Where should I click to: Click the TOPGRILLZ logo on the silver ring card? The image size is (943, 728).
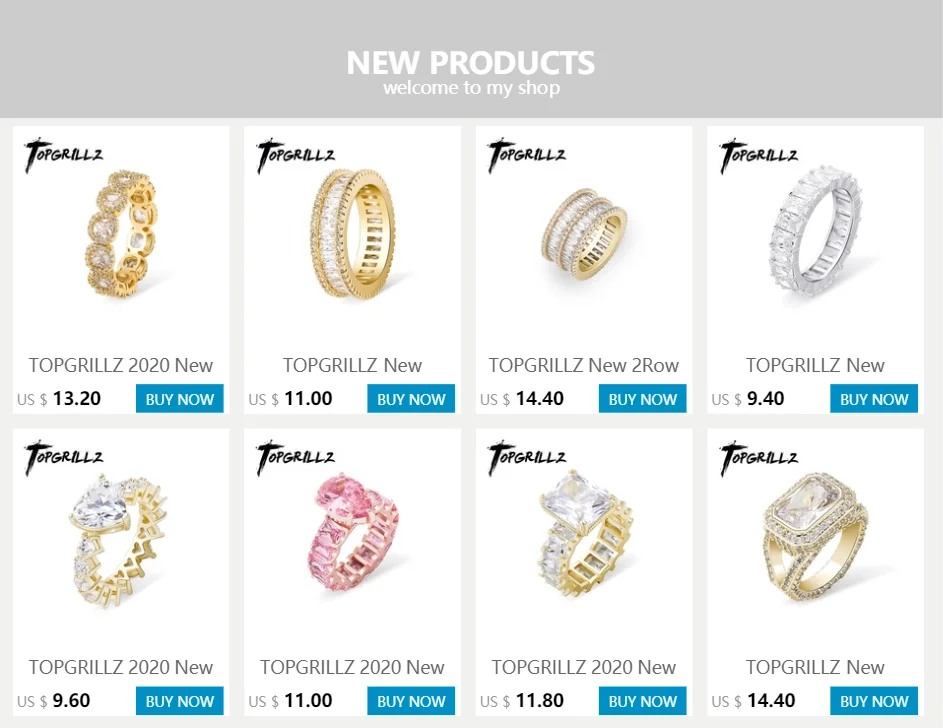tap(758, 155)
